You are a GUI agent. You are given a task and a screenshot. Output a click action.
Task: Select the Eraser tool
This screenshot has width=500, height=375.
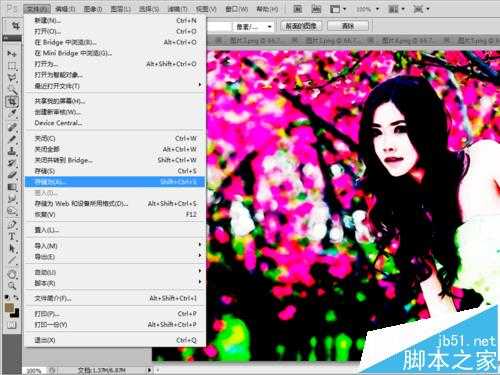click(12, 175)
